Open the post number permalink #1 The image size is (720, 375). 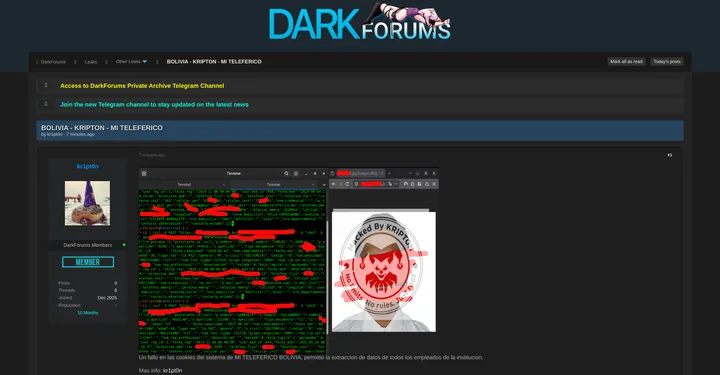[669, 155]
